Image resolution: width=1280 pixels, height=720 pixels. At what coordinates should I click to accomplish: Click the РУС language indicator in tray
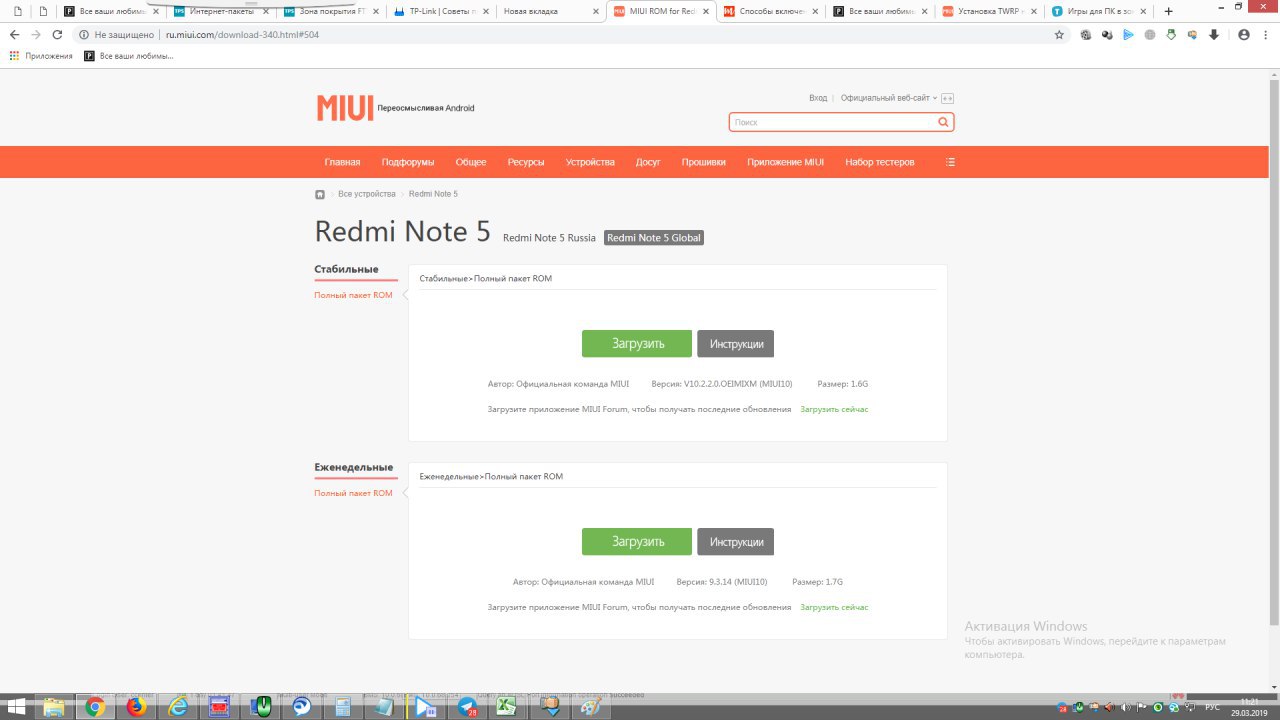(1212, 707)
